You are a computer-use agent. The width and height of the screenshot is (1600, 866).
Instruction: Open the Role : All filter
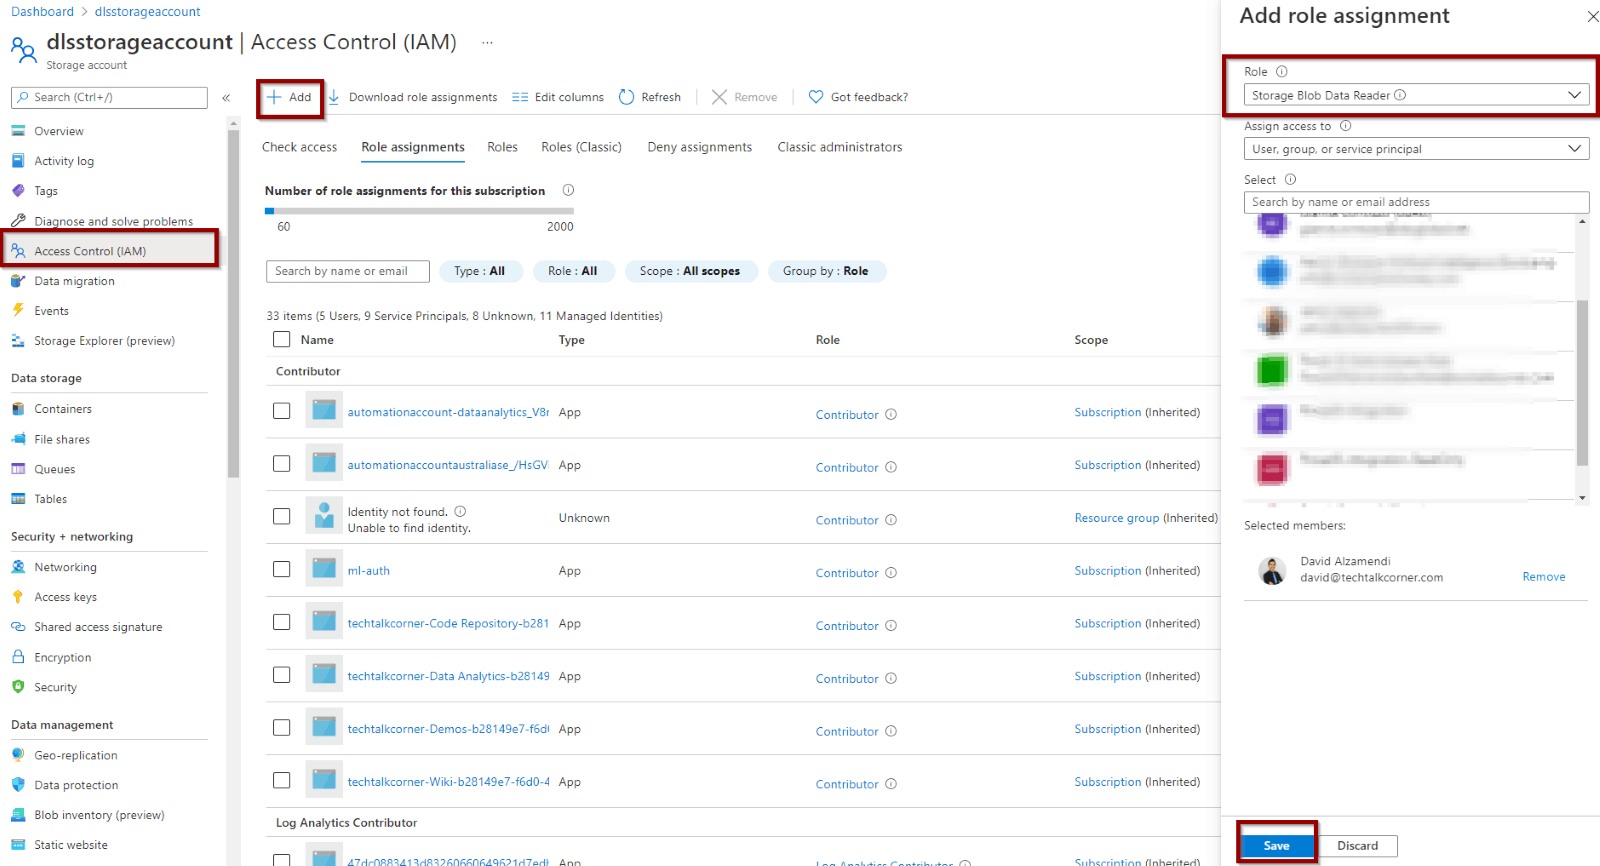pyautogui.click(x=572, y=271)
